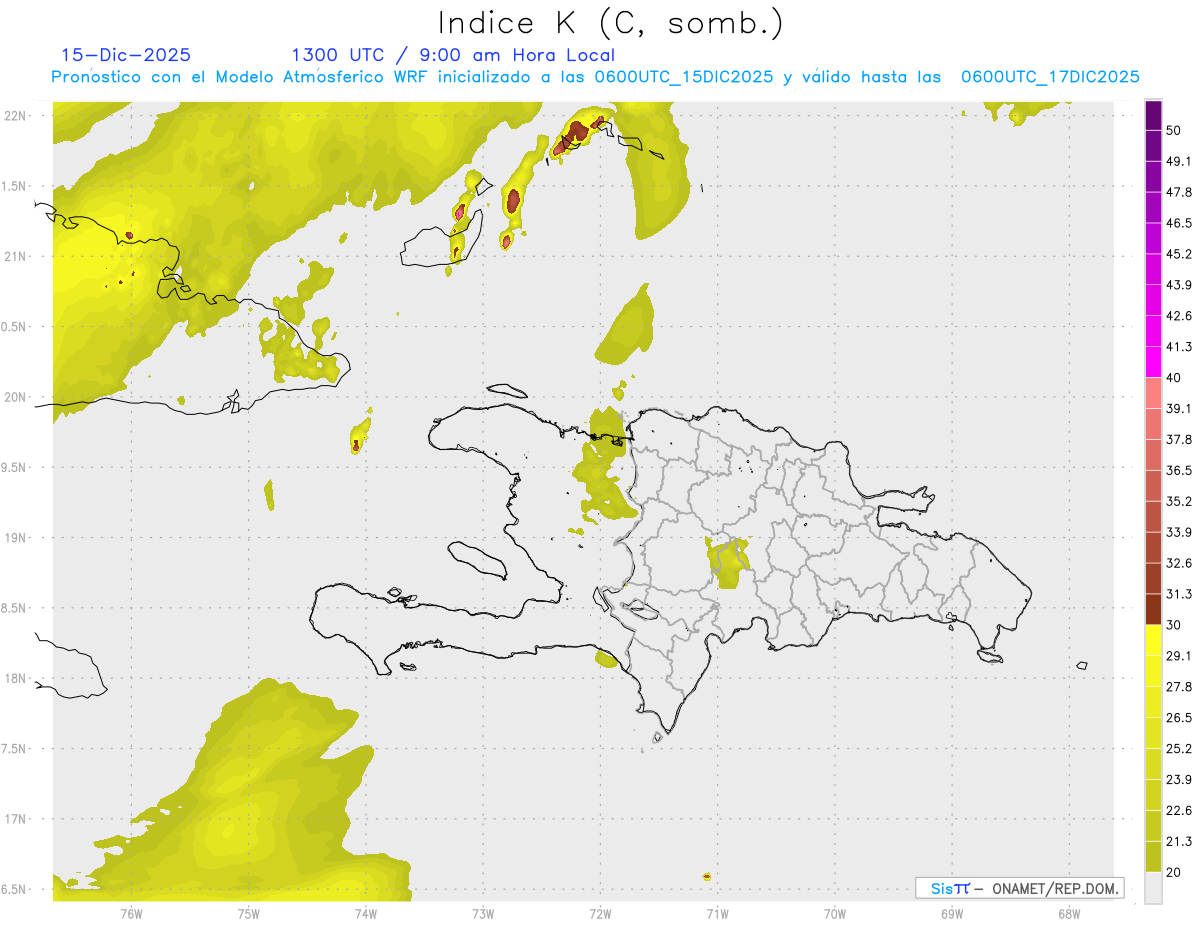Click the latitude label "17N"
The height and width of the screenshot is (927, 1200).
pos(16,819)
